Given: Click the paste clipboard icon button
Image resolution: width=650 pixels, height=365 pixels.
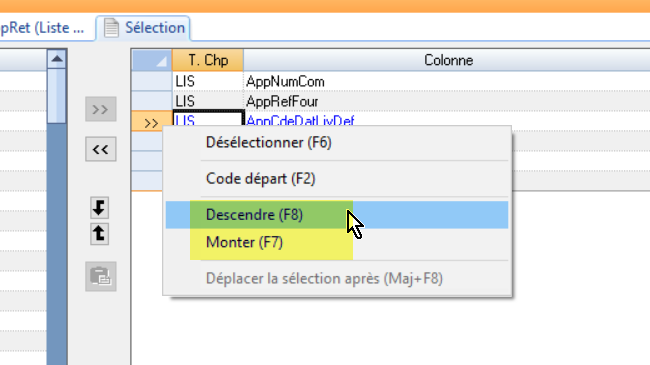Looking at the screenshot, I should 101,276.
